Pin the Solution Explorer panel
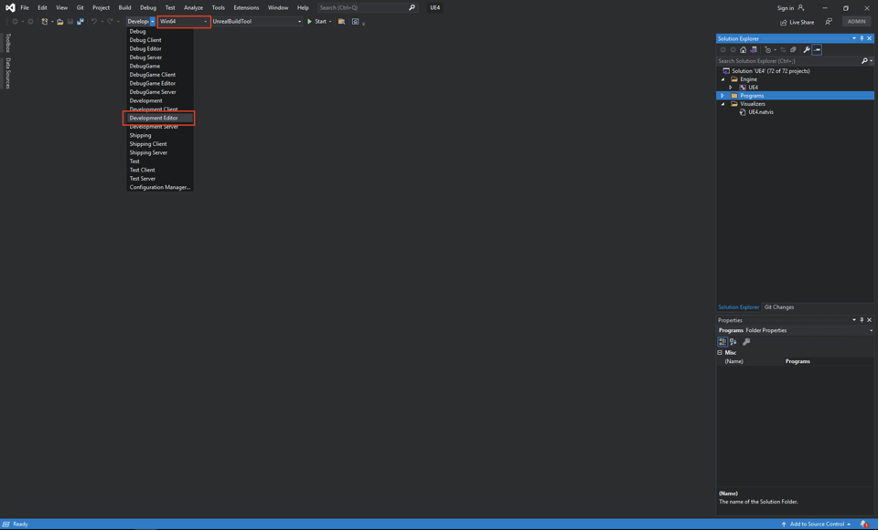Screen dimensions: 879x531 (x=862, y=39)
